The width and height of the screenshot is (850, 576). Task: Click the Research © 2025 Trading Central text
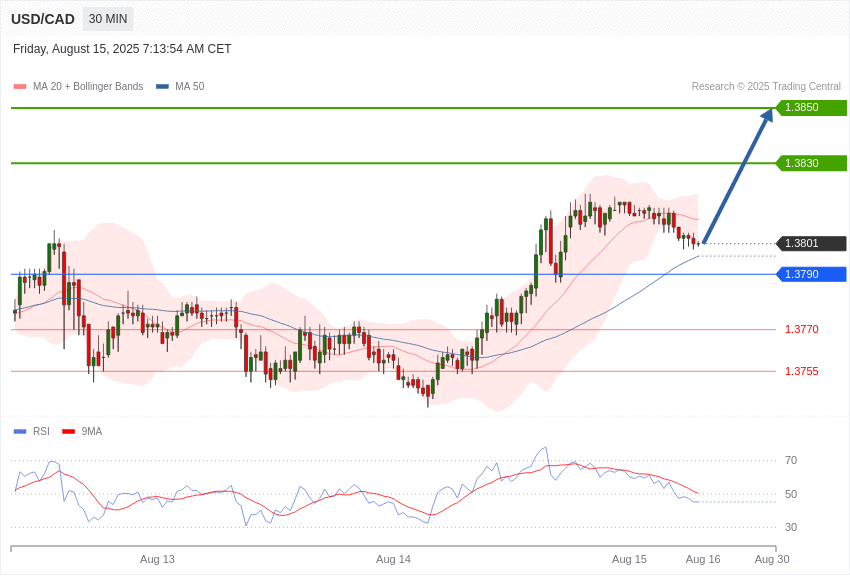coord(766,87)
